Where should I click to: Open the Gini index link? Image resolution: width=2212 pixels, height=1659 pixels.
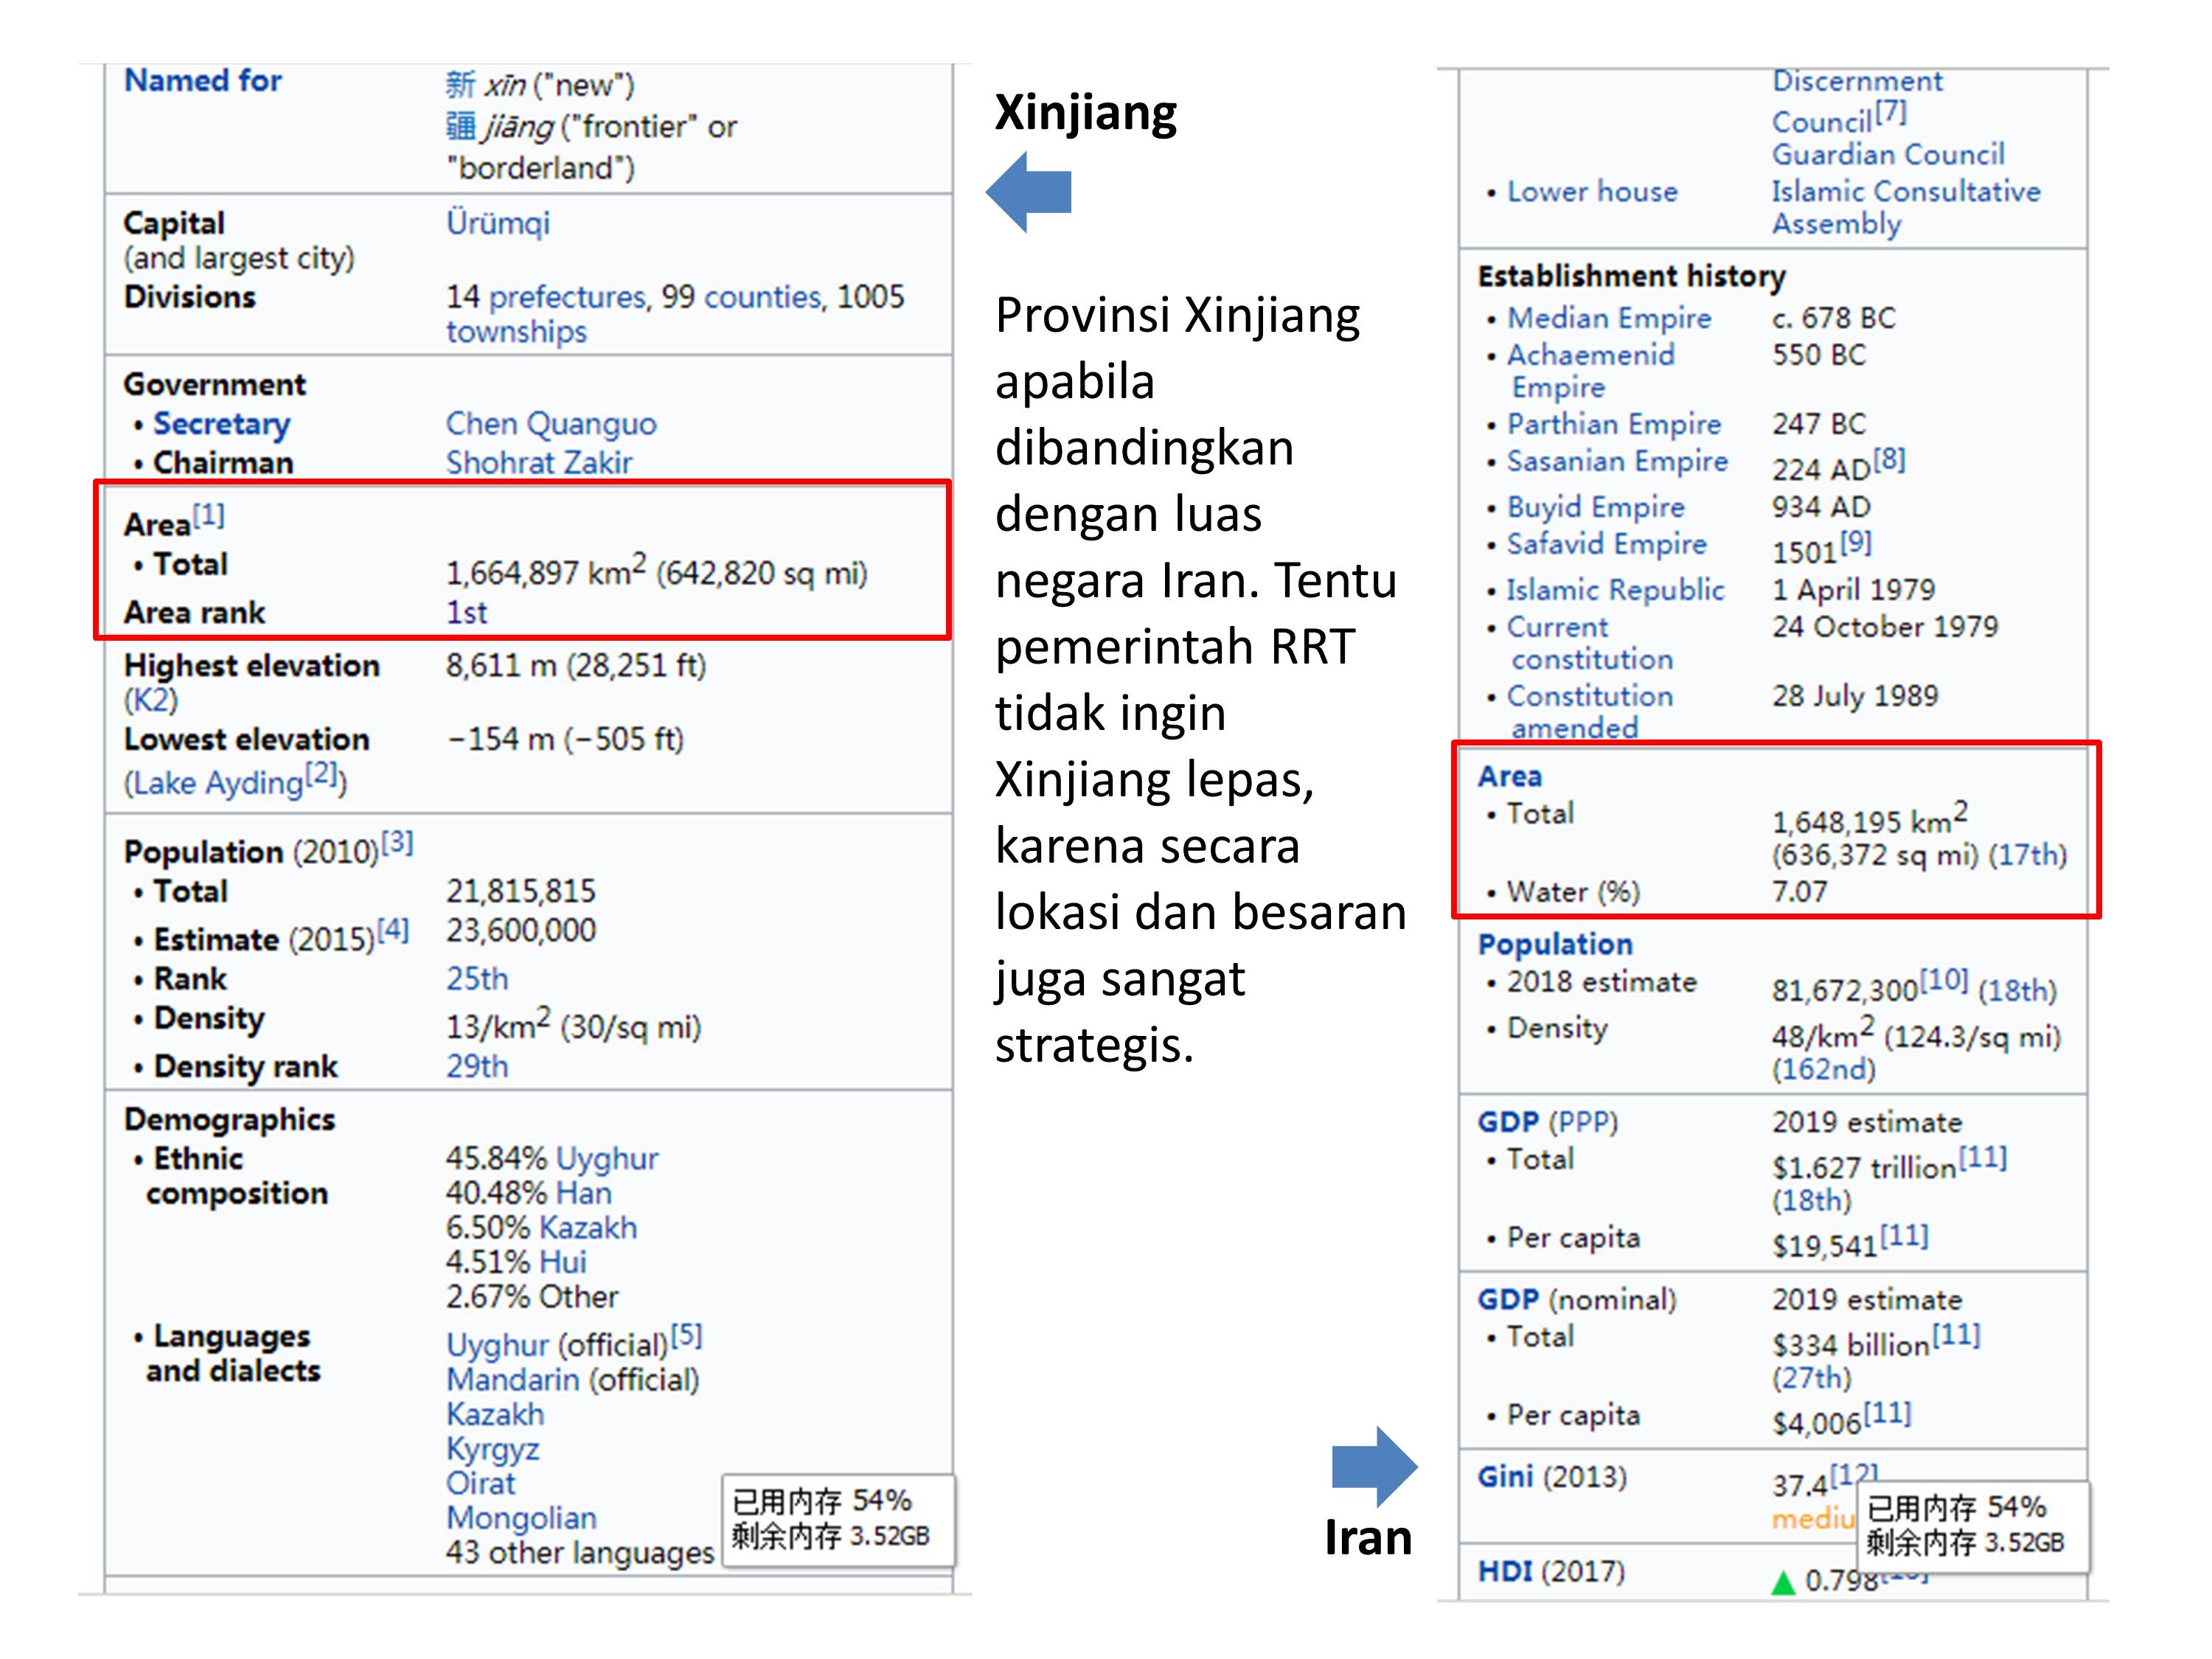(1504, 1477)
